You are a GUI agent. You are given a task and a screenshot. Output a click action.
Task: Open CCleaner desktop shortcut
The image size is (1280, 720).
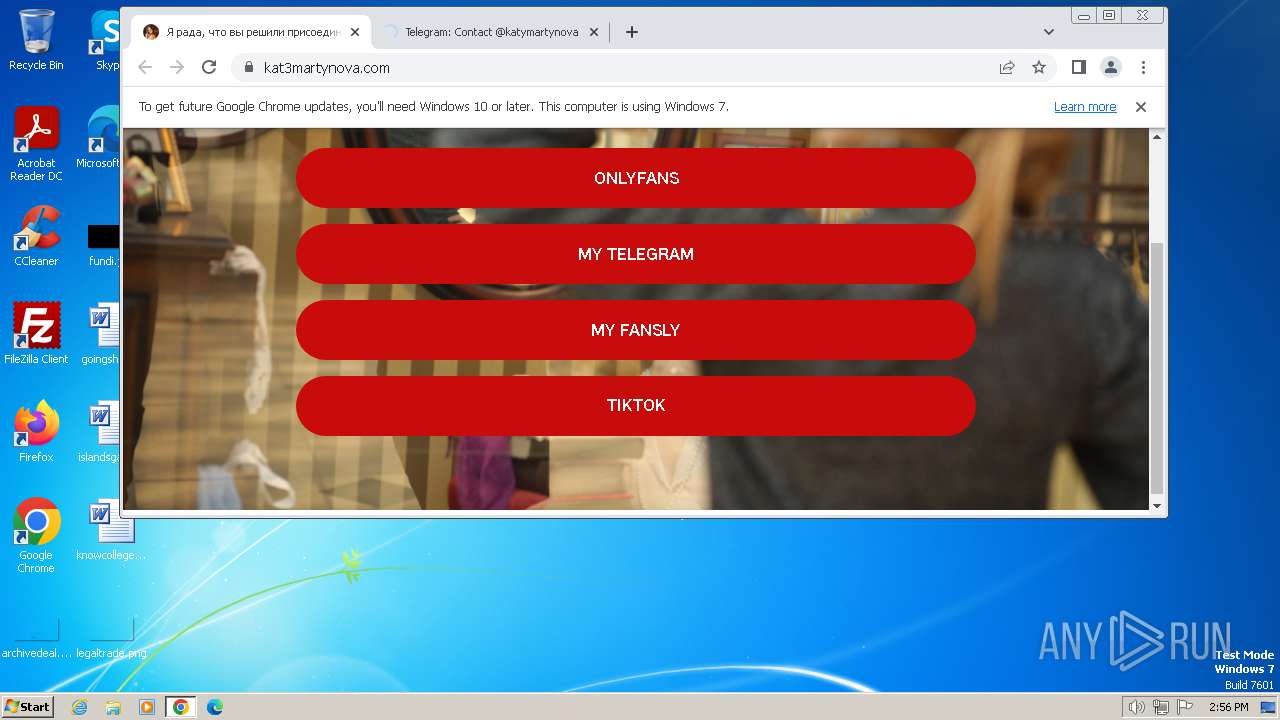point(36,237)
